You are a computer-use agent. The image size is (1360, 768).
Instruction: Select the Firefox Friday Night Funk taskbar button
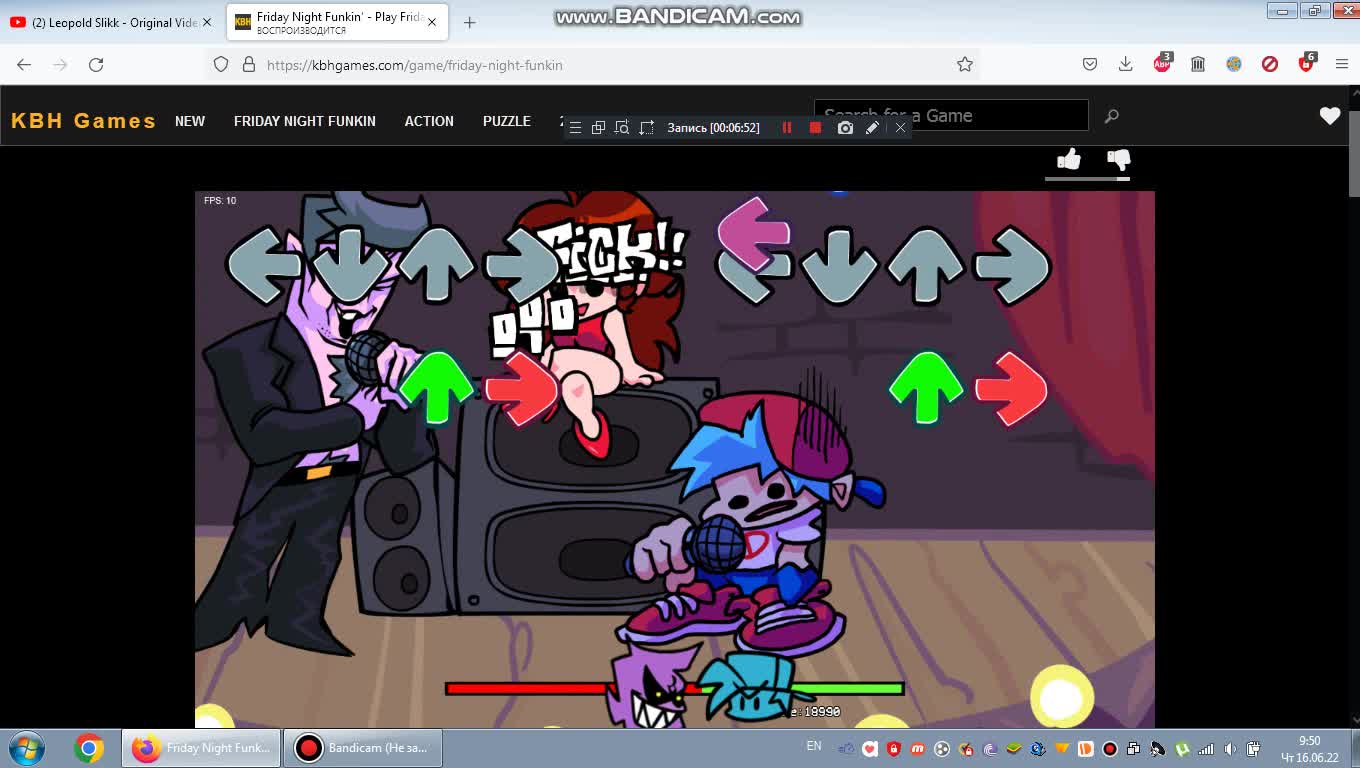tap(201, 748)
